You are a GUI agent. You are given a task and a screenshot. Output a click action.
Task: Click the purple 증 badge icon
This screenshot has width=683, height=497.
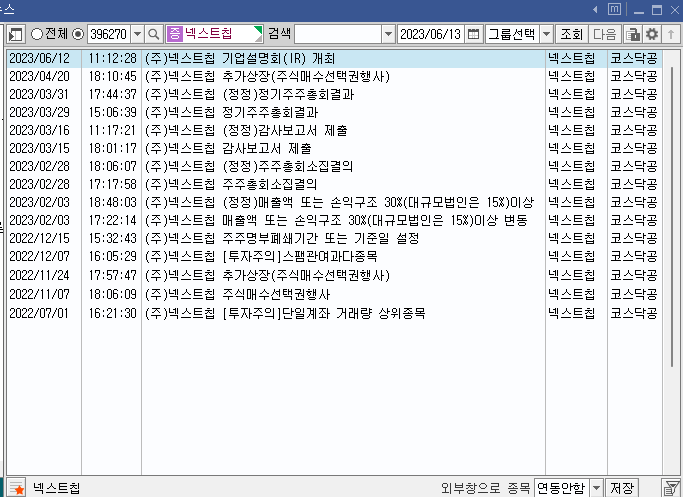[x=175, y=34]
